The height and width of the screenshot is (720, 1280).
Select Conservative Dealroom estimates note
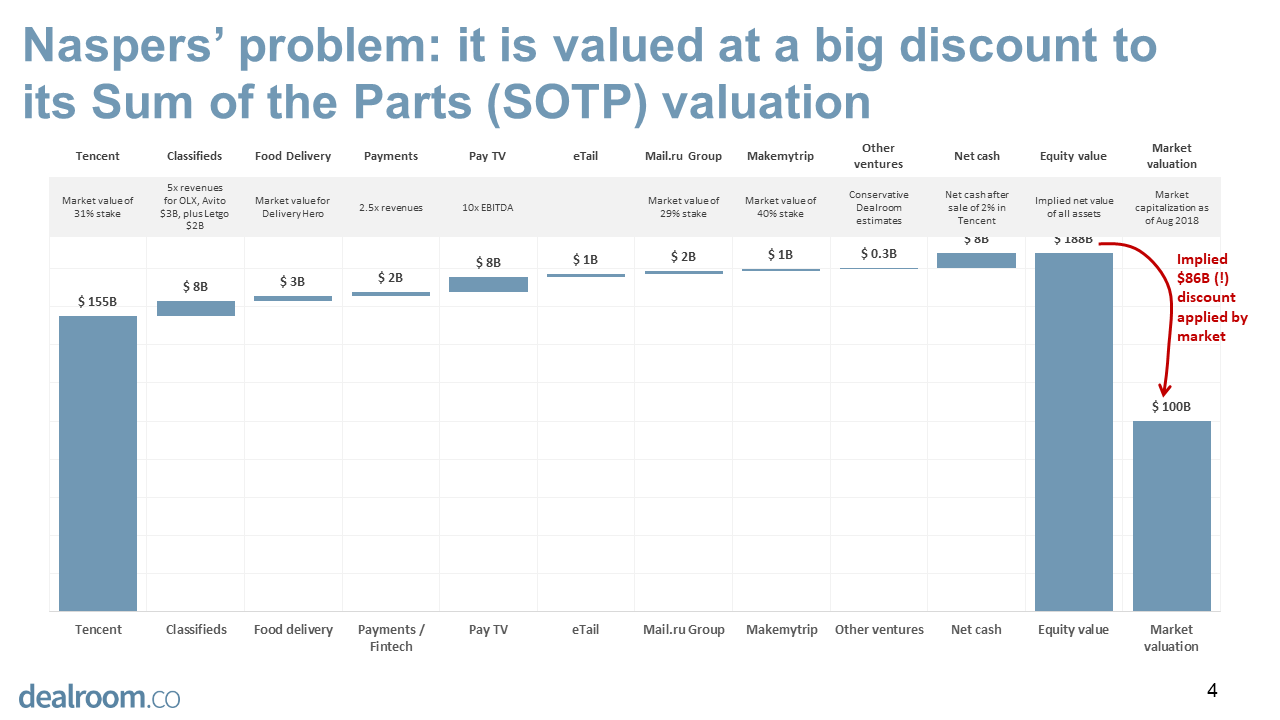pos(878,207)
